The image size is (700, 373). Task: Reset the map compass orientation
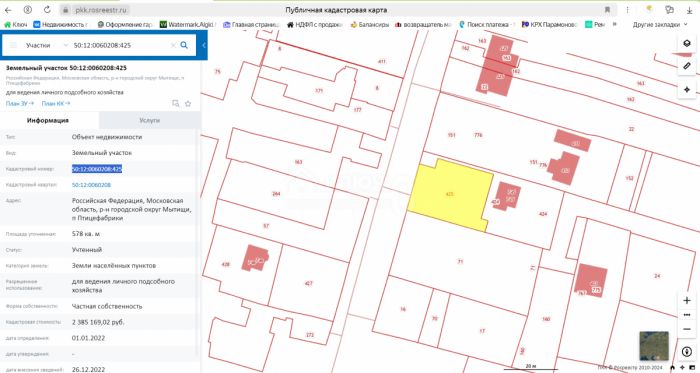pos(687,352)
